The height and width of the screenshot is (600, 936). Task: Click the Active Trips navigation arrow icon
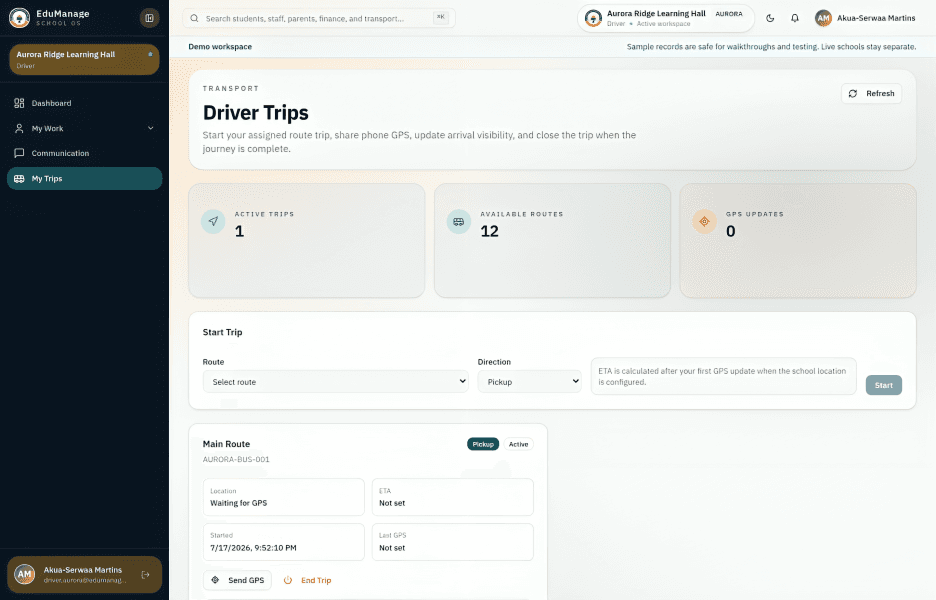pos(213,221)
